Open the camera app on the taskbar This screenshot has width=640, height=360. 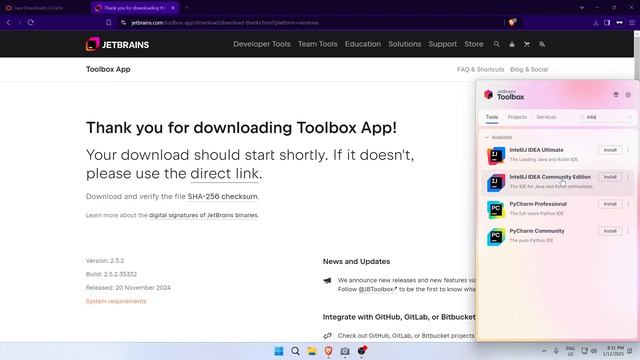point(345,351)
